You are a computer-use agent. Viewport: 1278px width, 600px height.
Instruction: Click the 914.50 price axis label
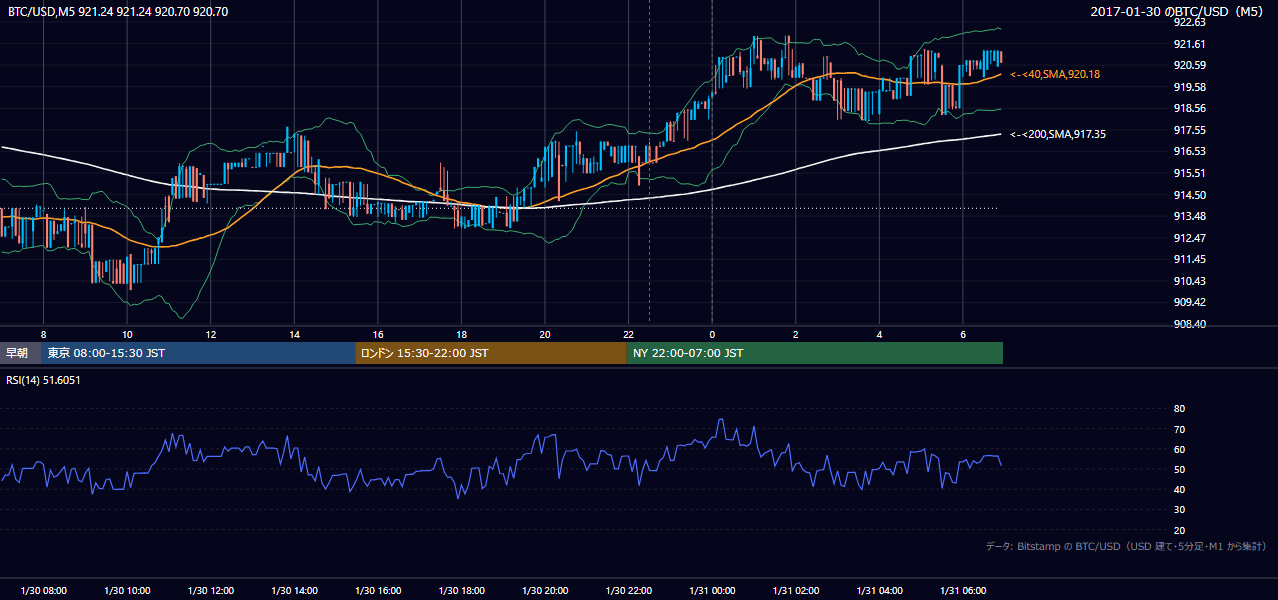click(1191, 195)
